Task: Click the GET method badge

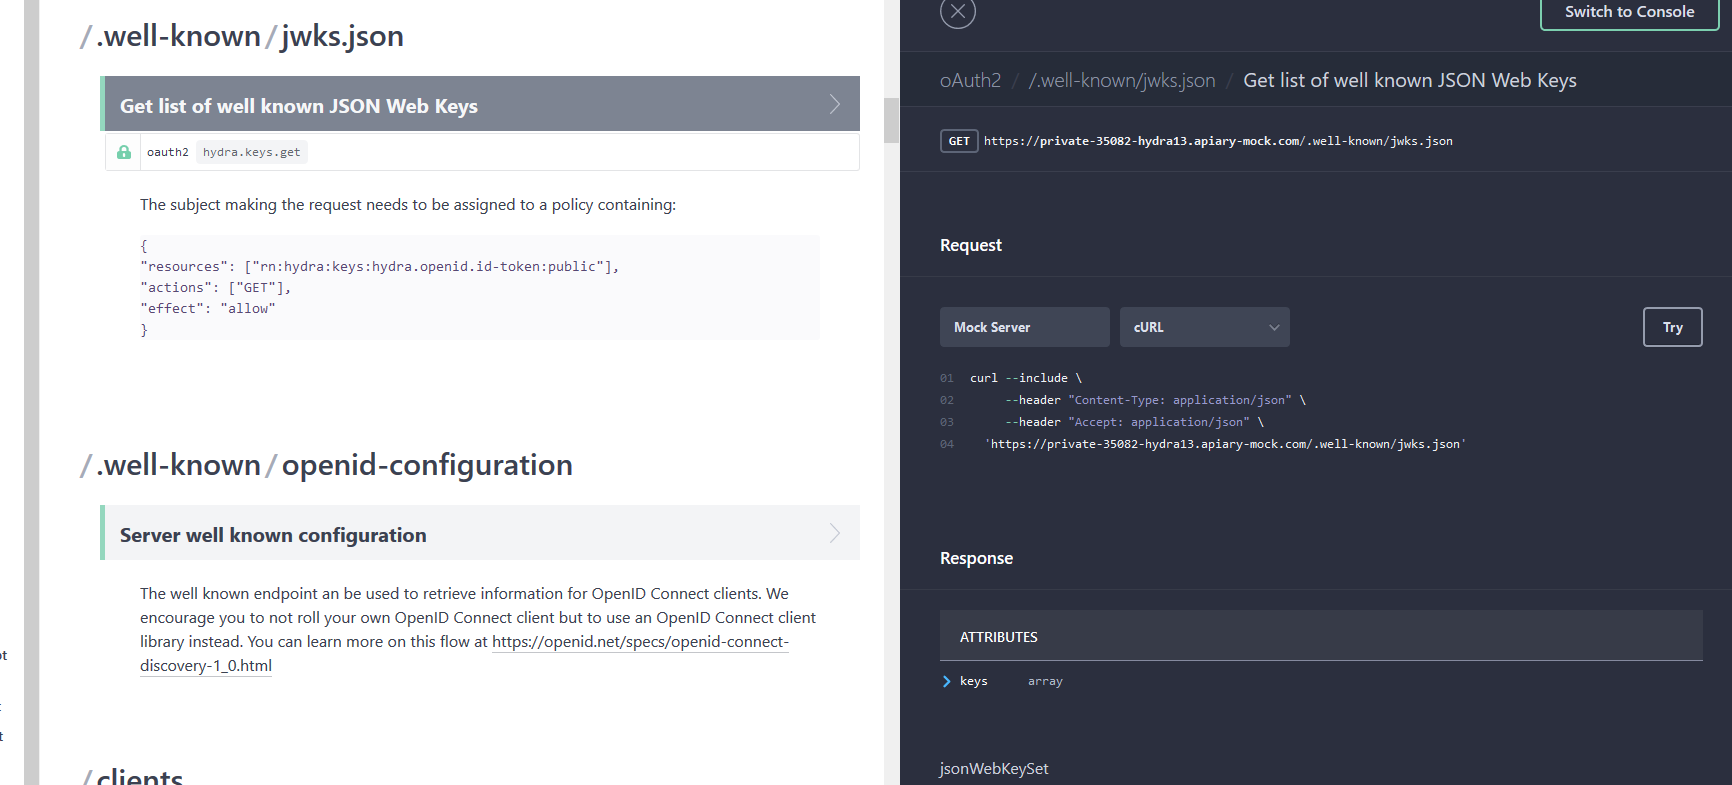Action: pos(959,141)
